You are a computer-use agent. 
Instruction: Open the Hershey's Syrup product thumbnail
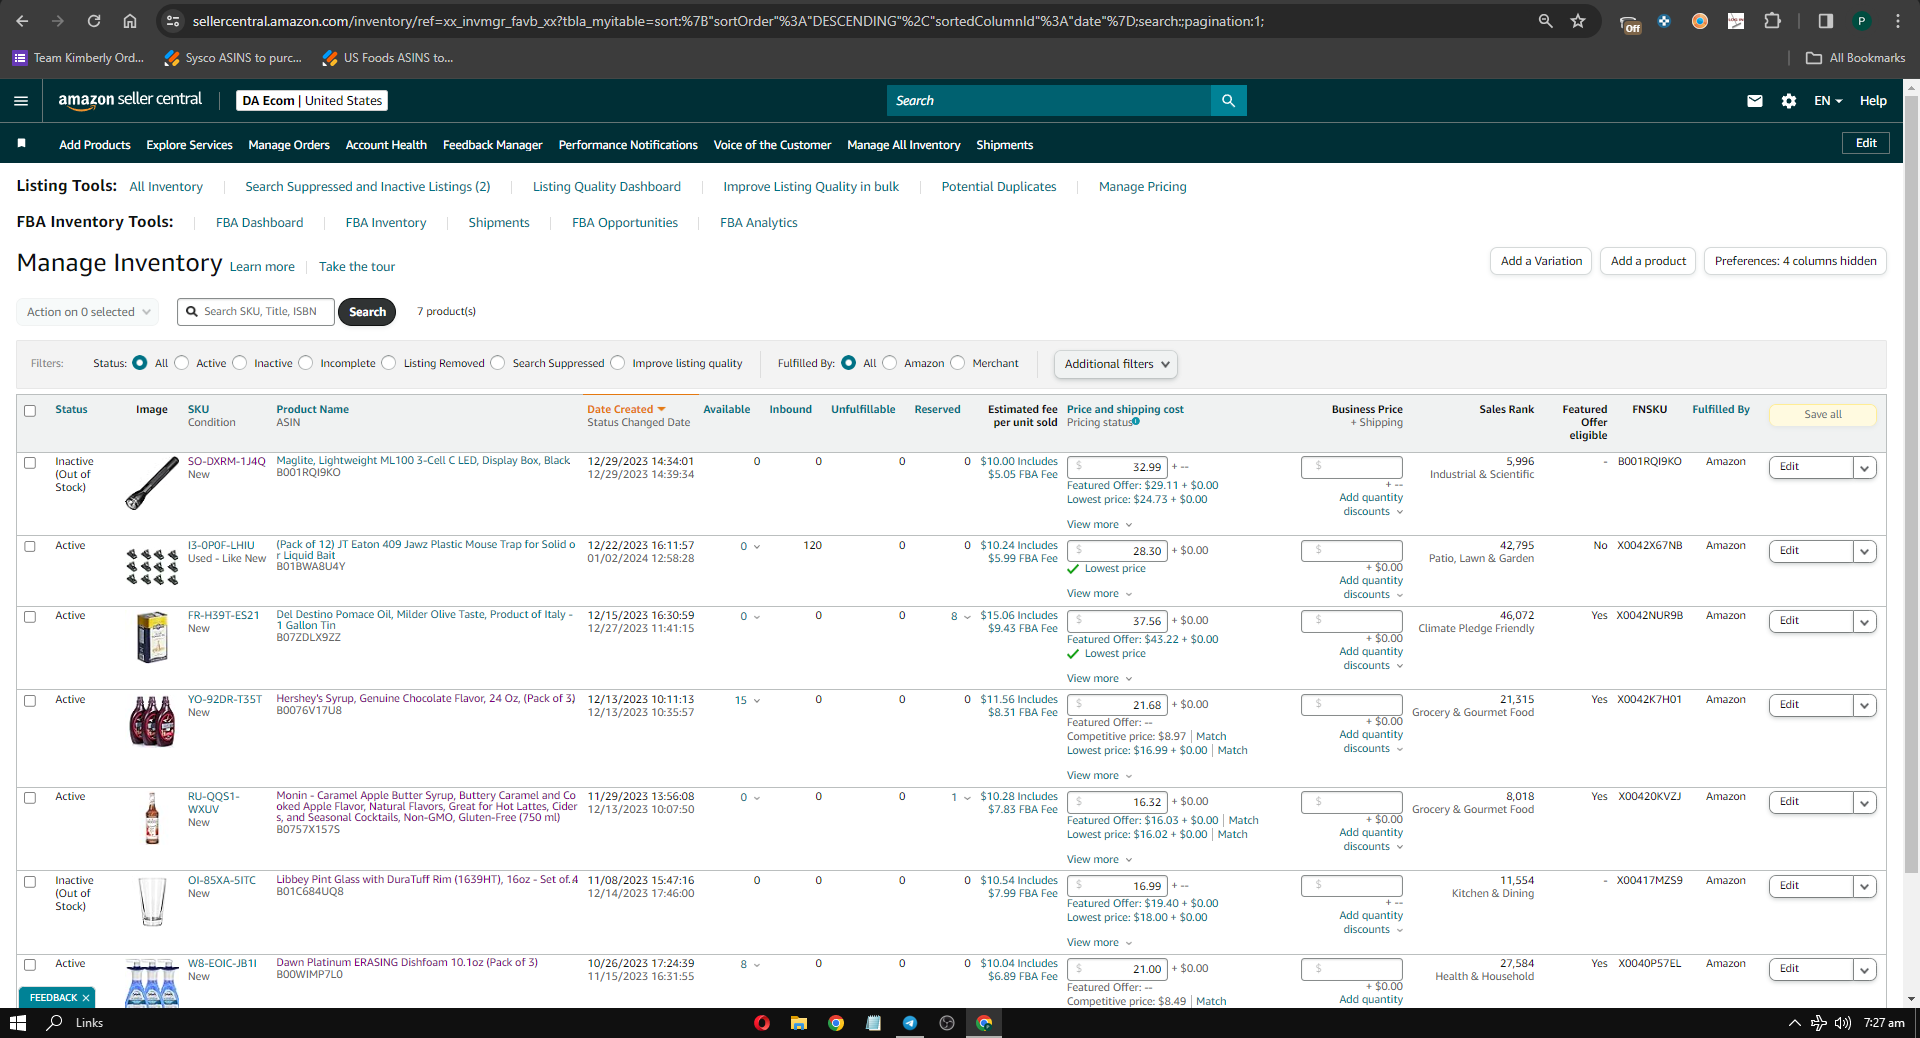pos(152,721)
